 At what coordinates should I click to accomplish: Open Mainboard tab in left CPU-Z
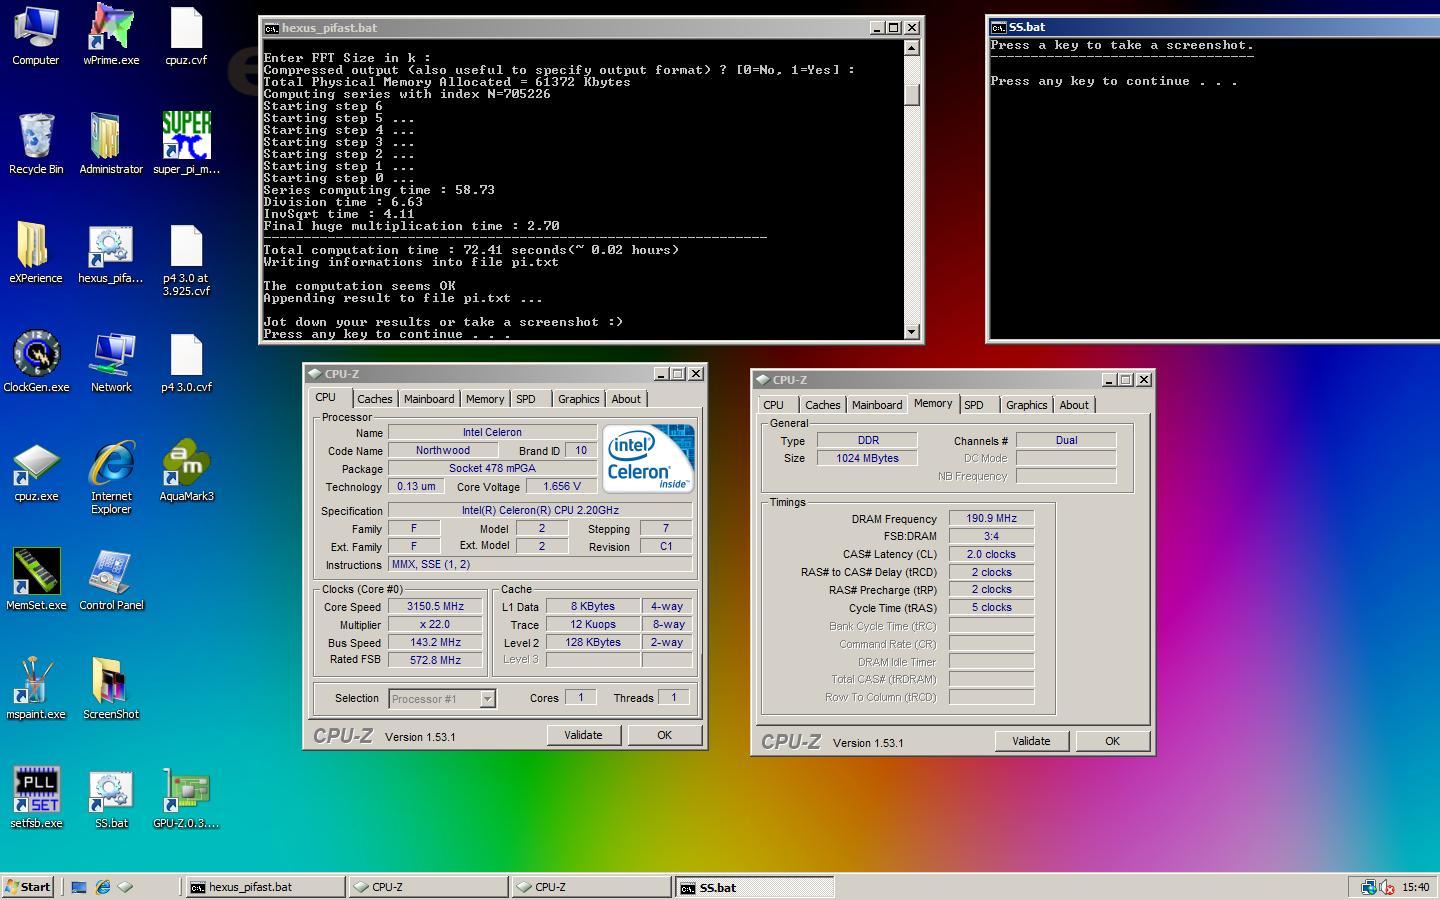[x=429, y=399]
